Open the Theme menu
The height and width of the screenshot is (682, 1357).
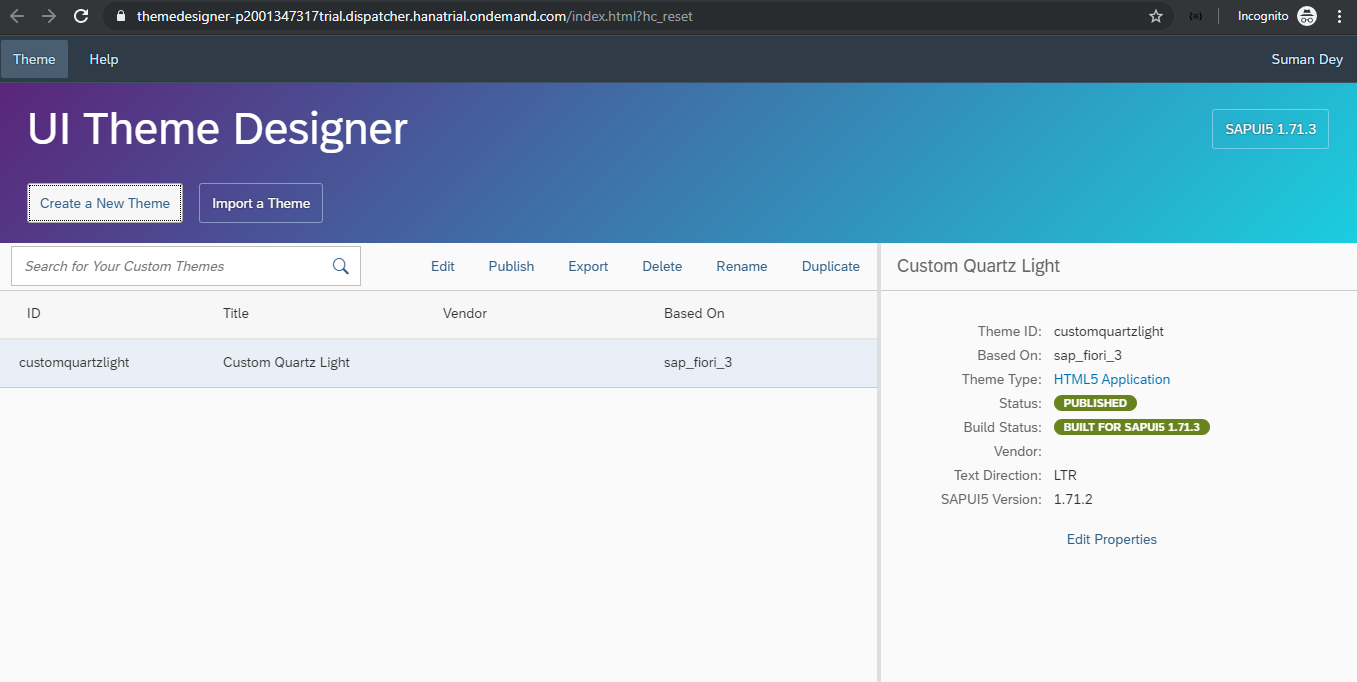point(34,59)
